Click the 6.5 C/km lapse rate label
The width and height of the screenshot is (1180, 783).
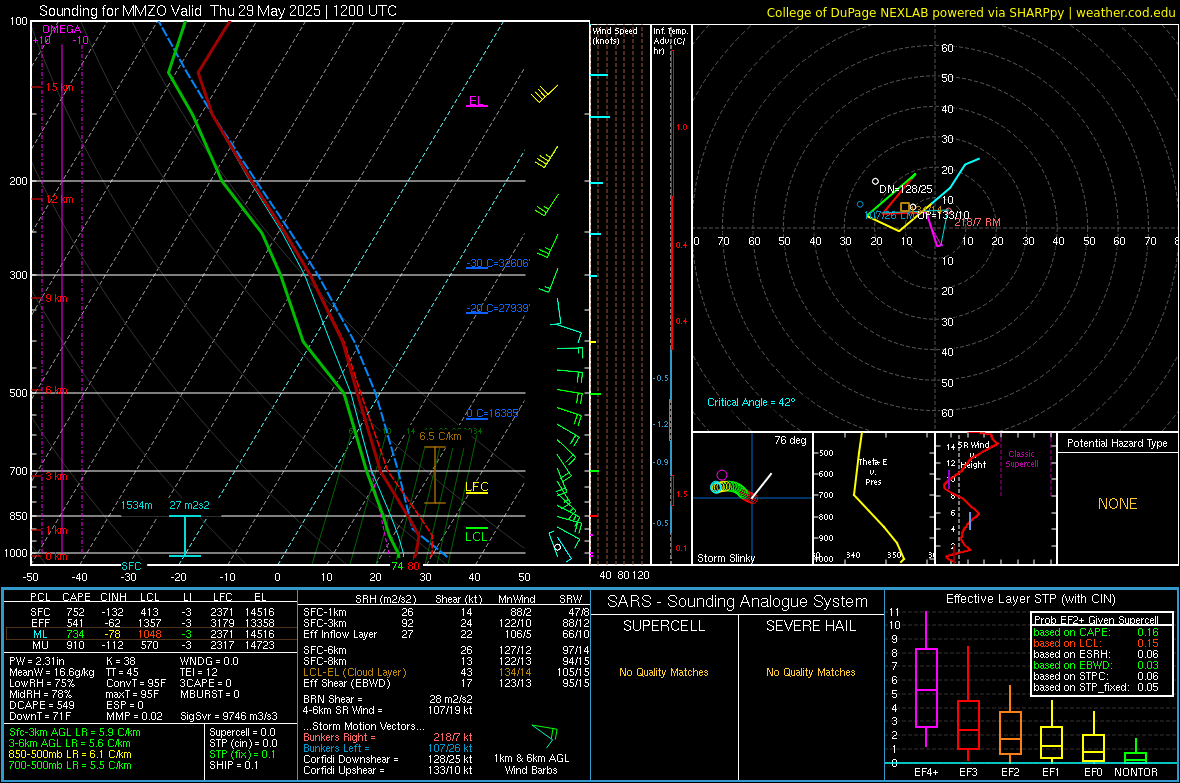click(440, 436)
